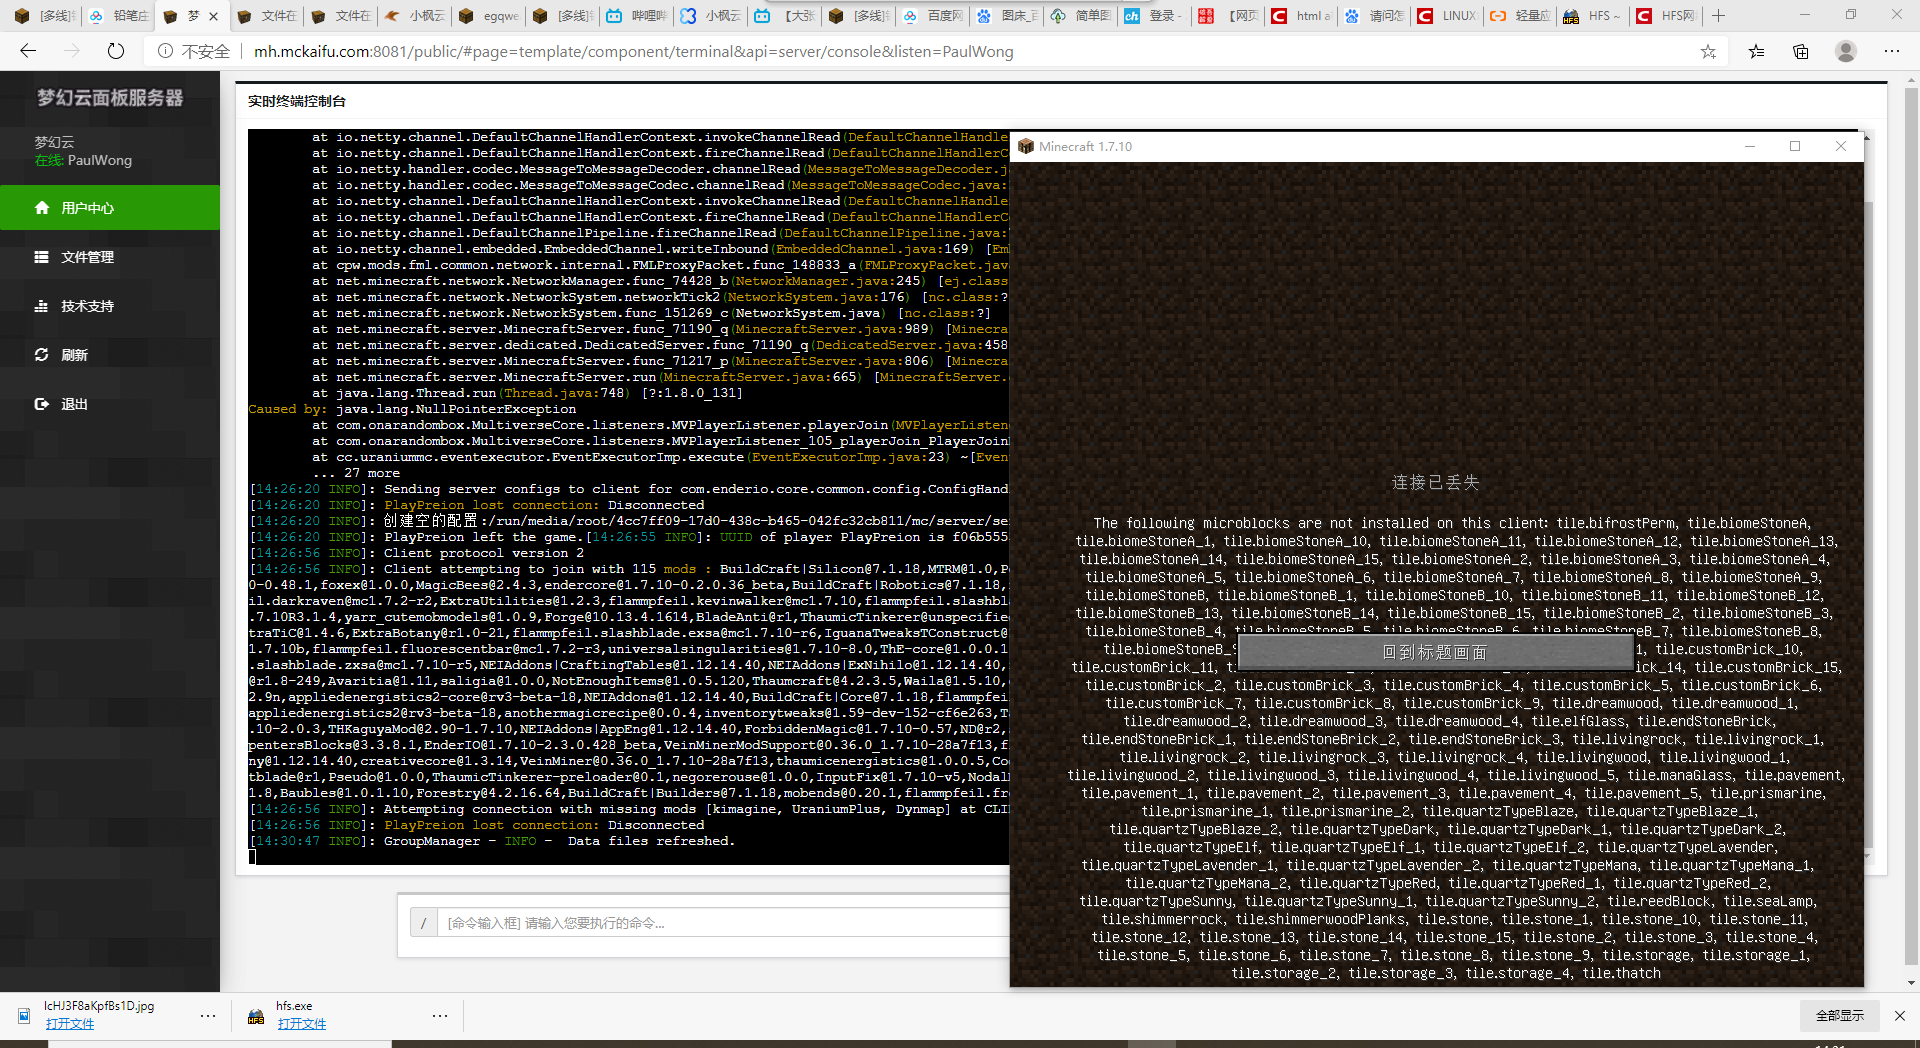Click the lcHJ3F8aKpfBs1D.jpg download file icon

pyautogui.click(x=24, y=1016)
